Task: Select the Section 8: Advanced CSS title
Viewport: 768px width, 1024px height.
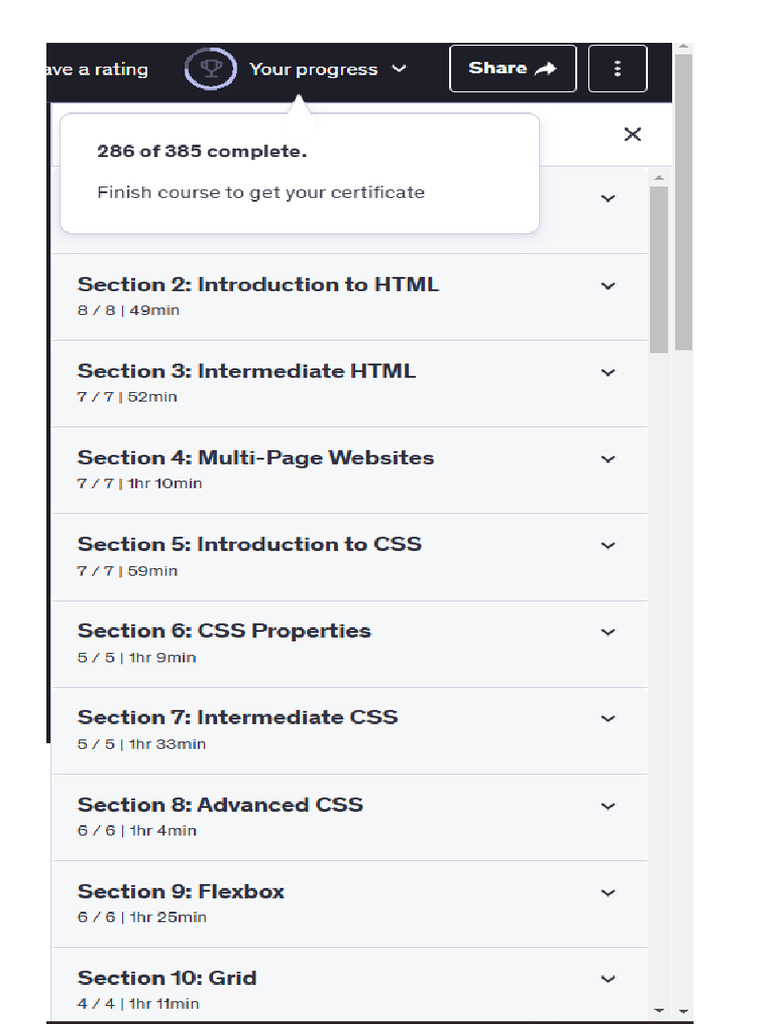Action: 220,805
